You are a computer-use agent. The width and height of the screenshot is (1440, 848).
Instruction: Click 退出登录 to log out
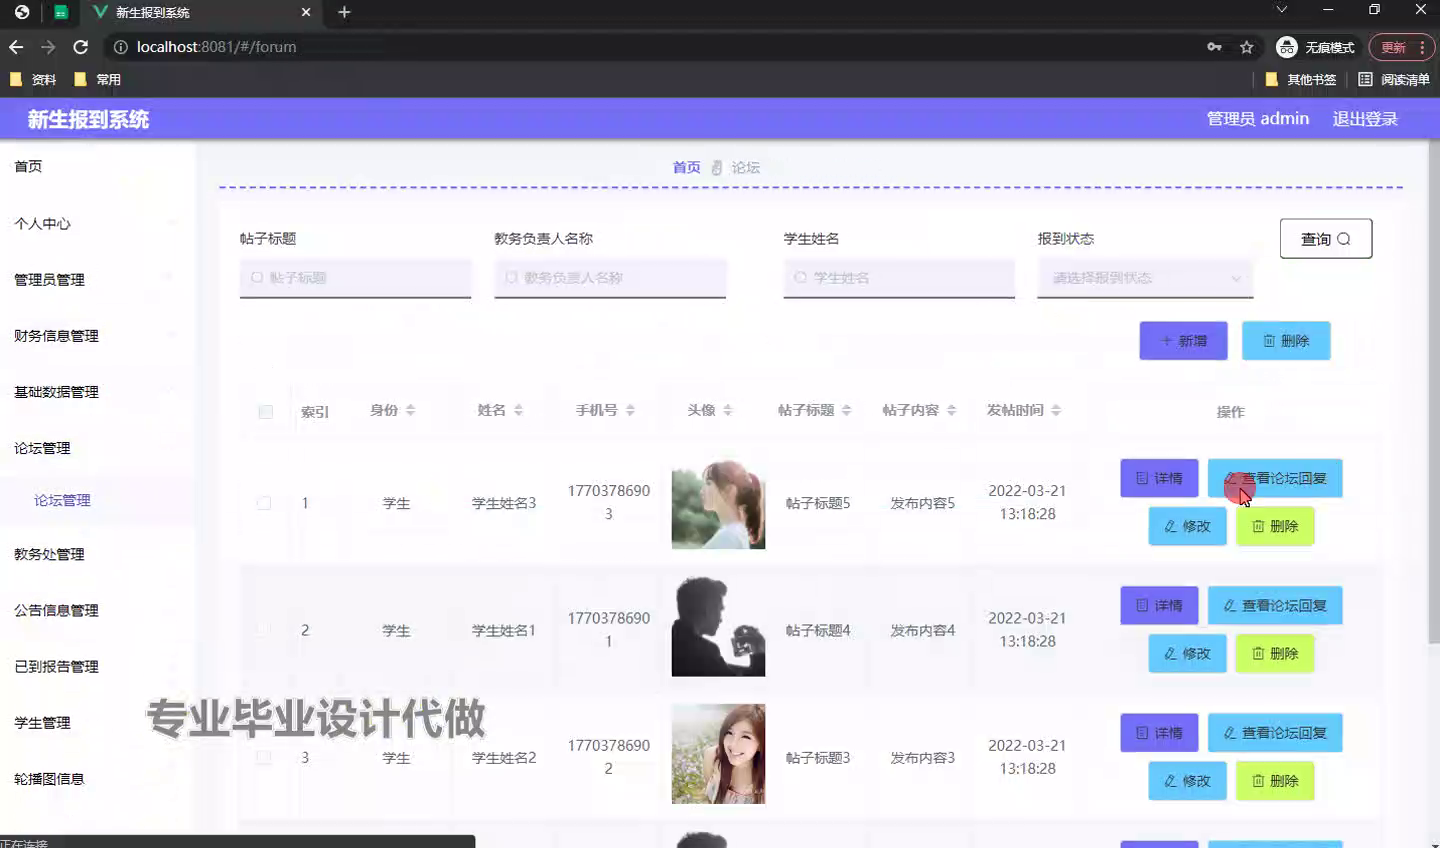(x=1365, y=119)
